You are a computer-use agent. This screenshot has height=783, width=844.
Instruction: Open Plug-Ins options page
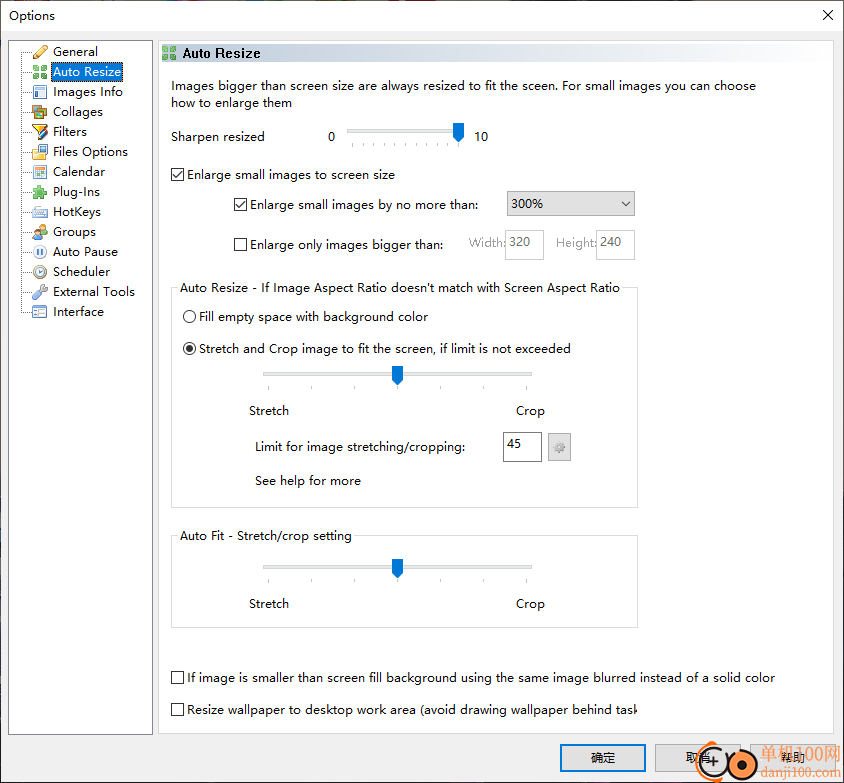point(76,192)
